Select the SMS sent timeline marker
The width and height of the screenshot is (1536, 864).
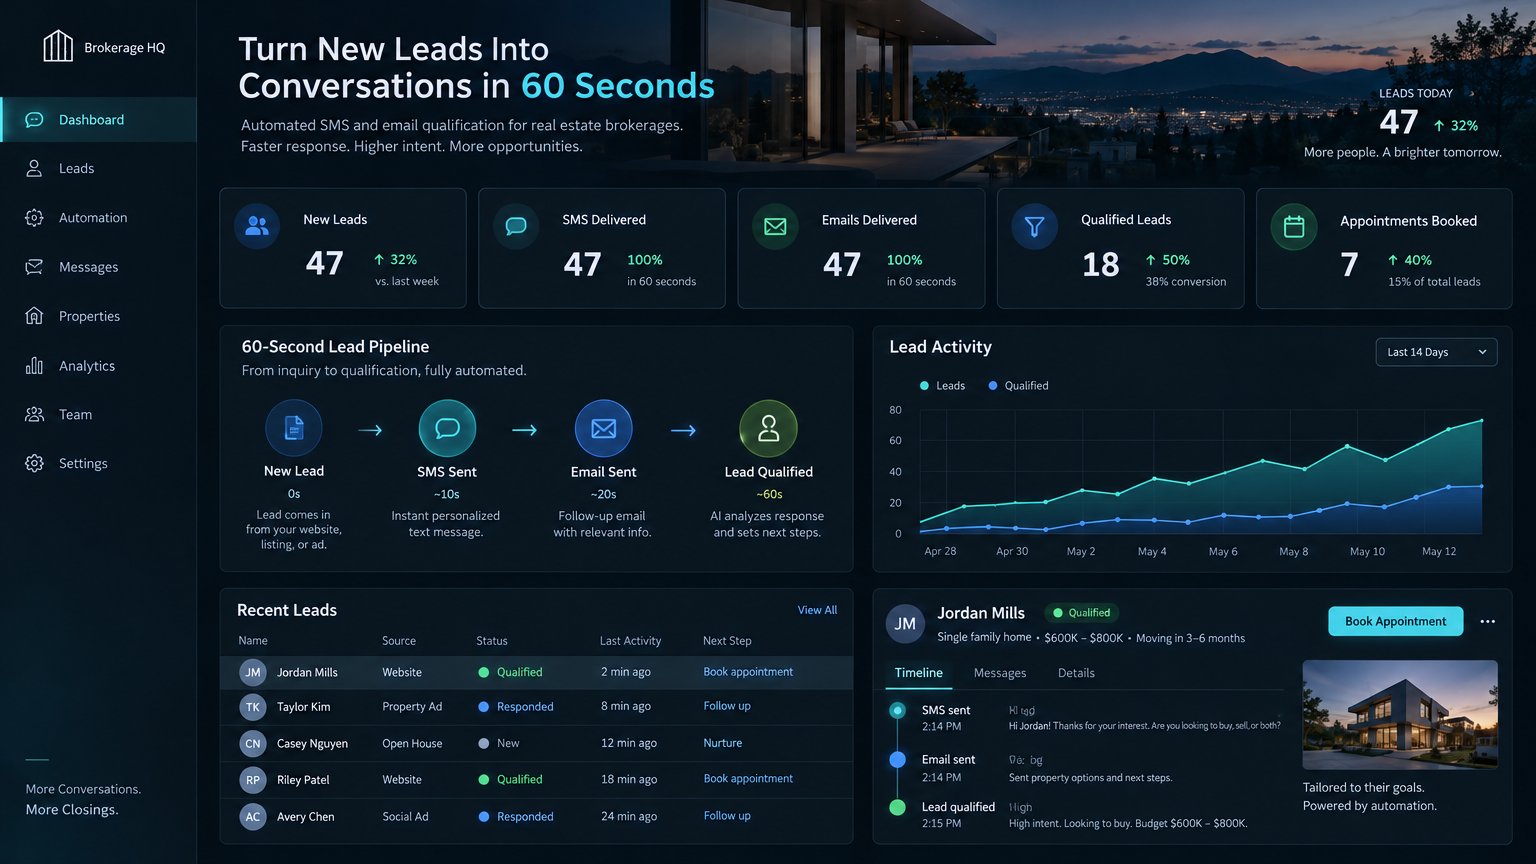897,711
